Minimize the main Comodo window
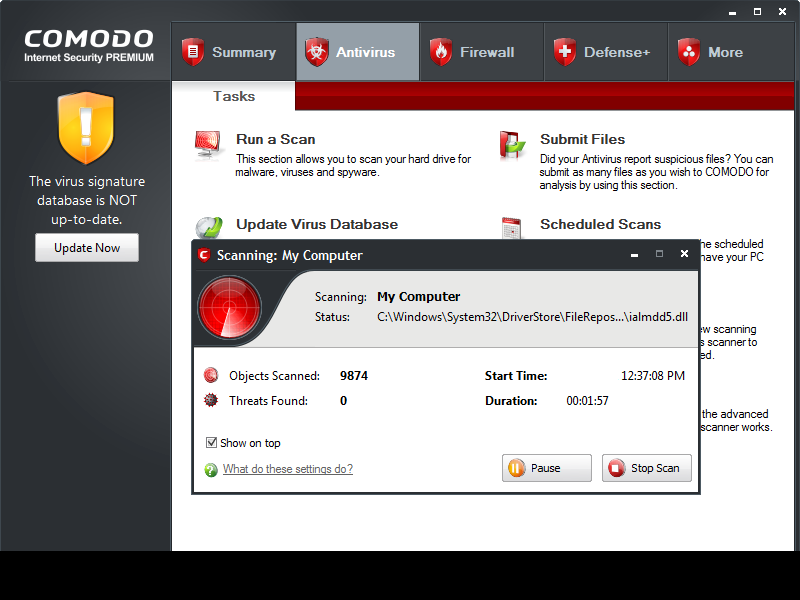 [732, 12]
